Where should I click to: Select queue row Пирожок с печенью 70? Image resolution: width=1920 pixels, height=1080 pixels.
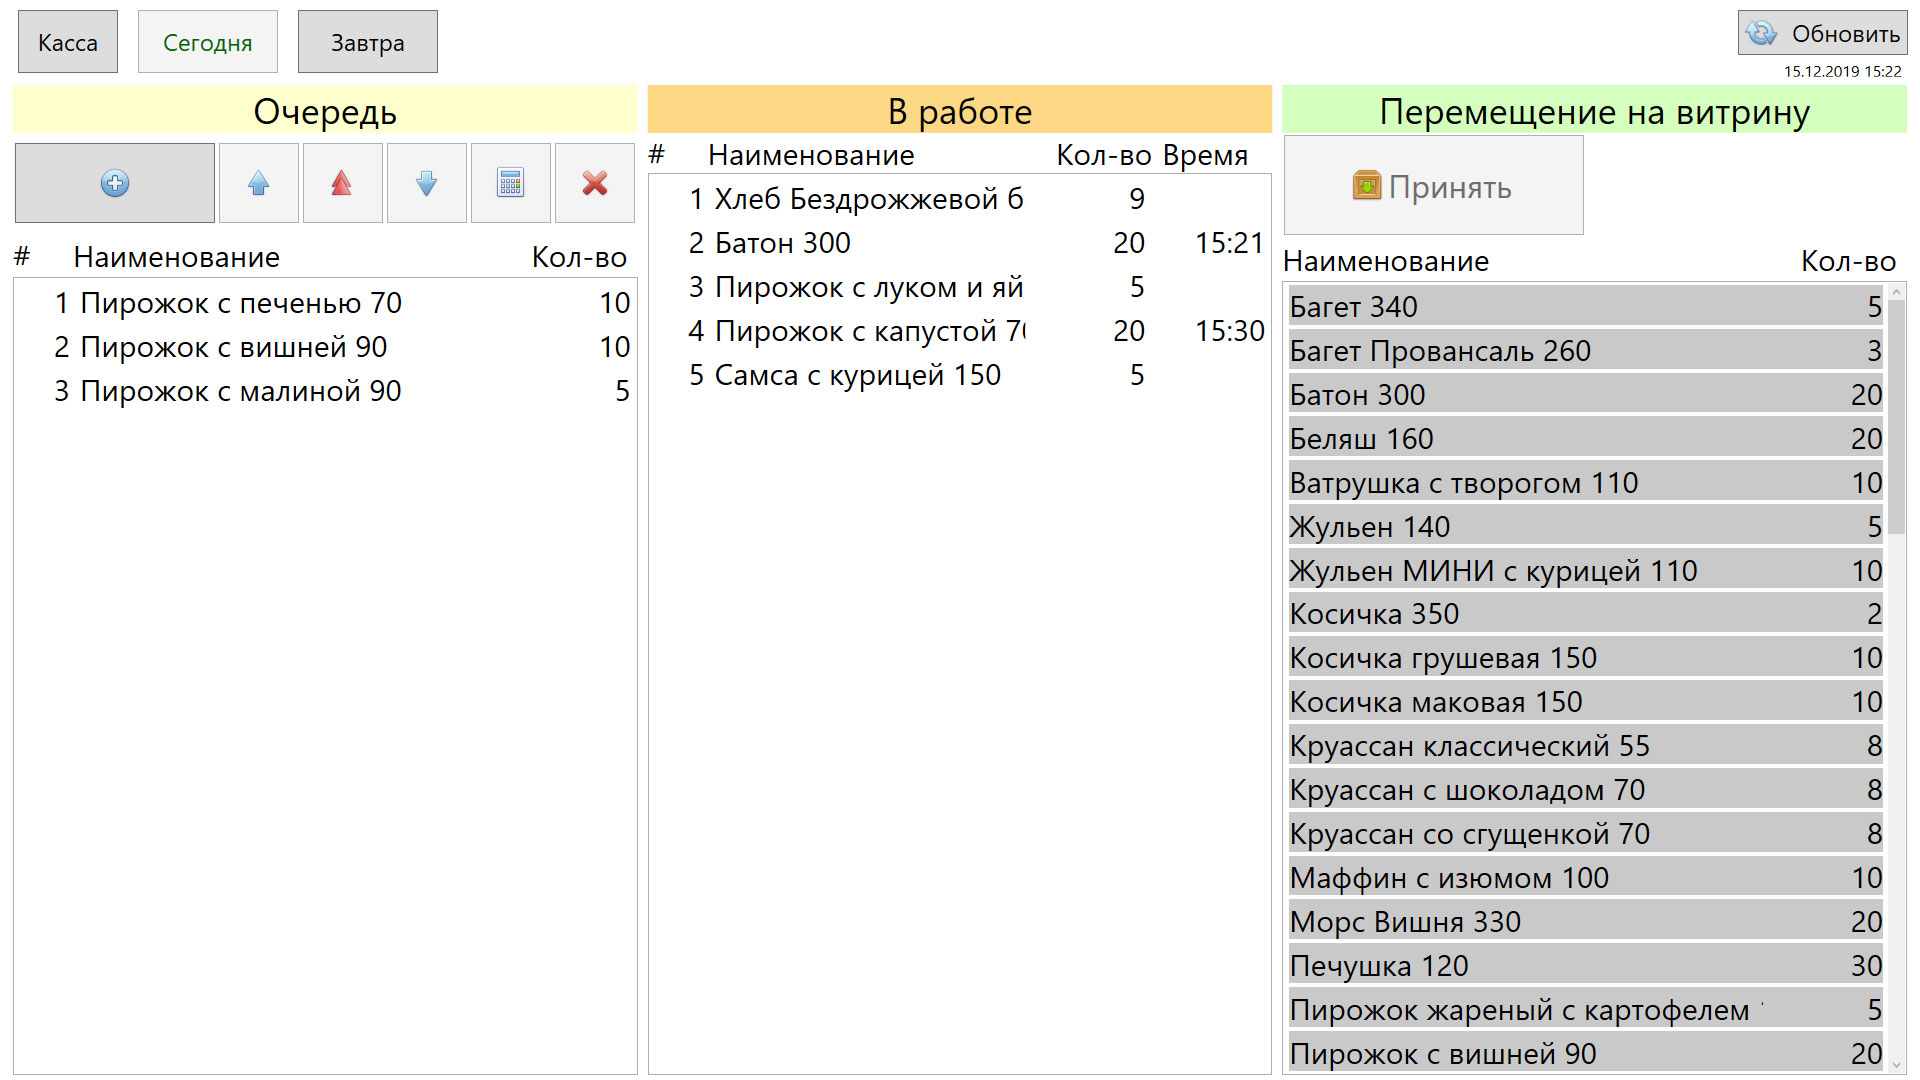[240, 303]
